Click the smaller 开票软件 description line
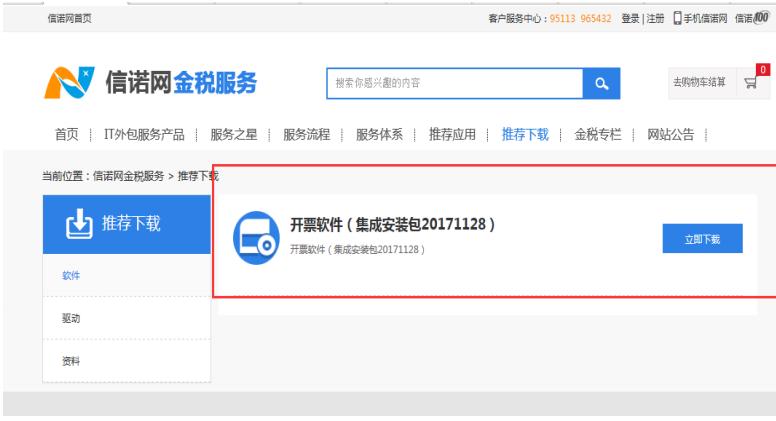 (357, 249)
